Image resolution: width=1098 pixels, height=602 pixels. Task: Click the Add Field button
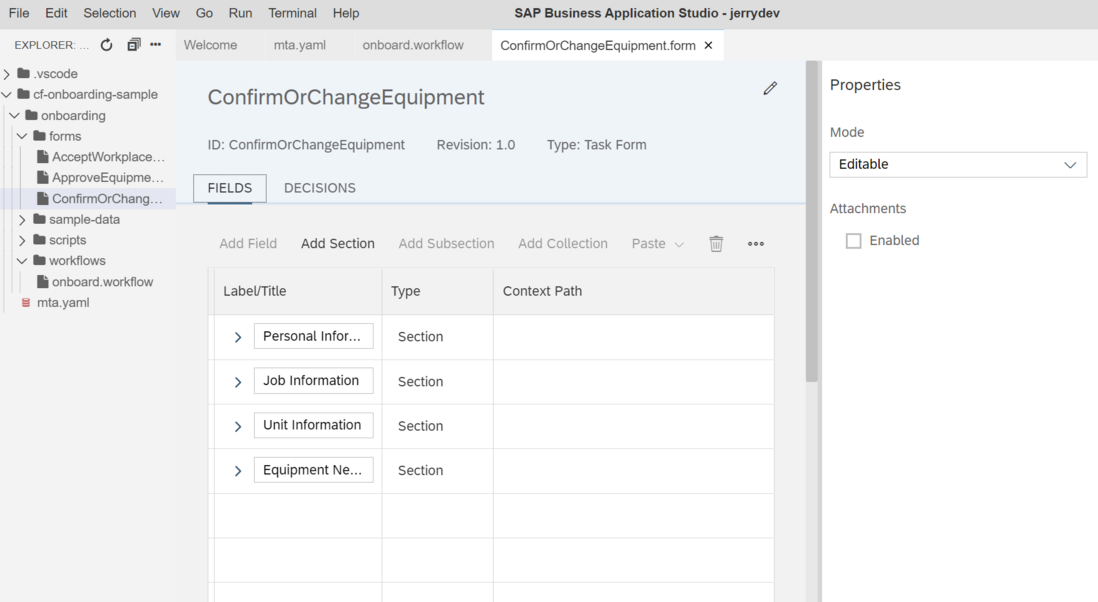248,244
